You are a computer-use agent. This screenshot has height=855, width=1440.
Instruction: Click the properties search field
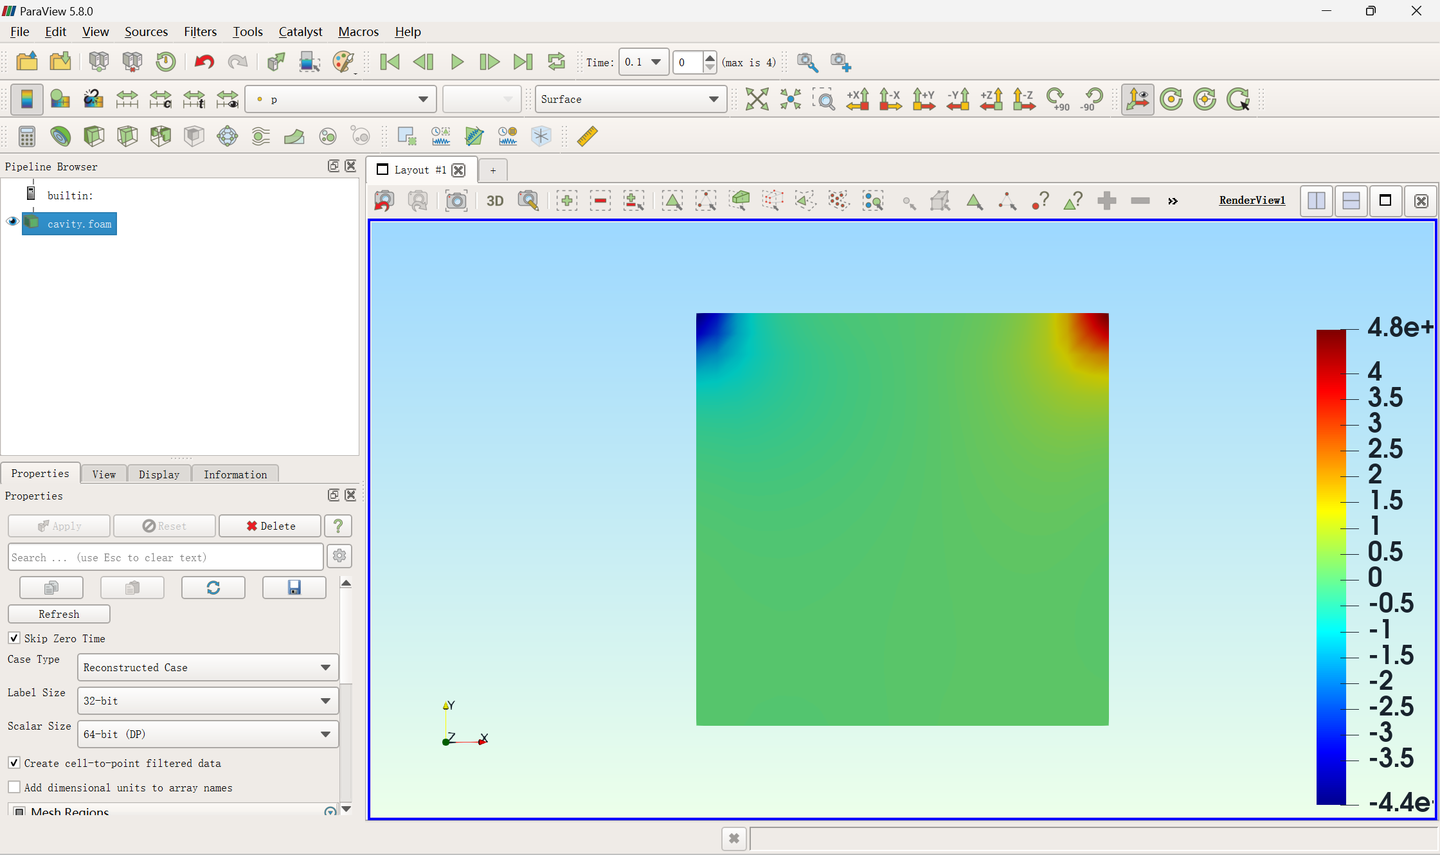click(x=165, y=557)
